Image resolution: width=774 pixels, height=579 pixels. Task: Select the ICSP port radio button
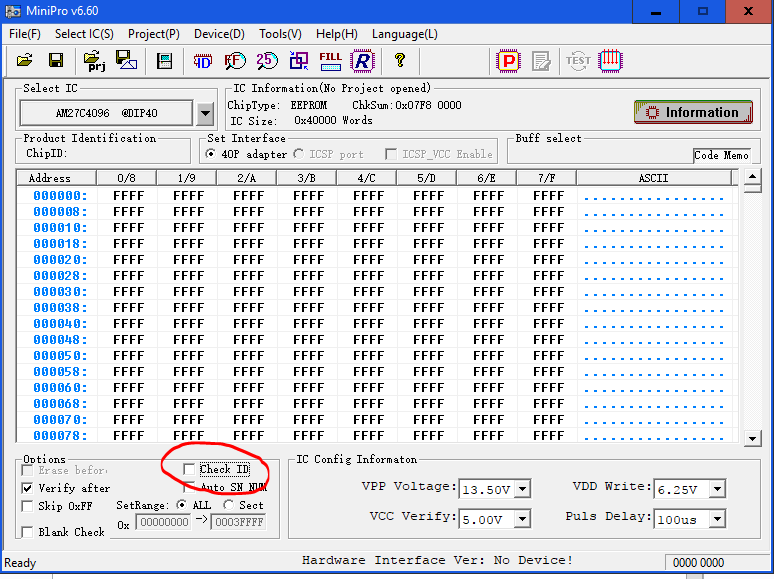click(299, 154)
